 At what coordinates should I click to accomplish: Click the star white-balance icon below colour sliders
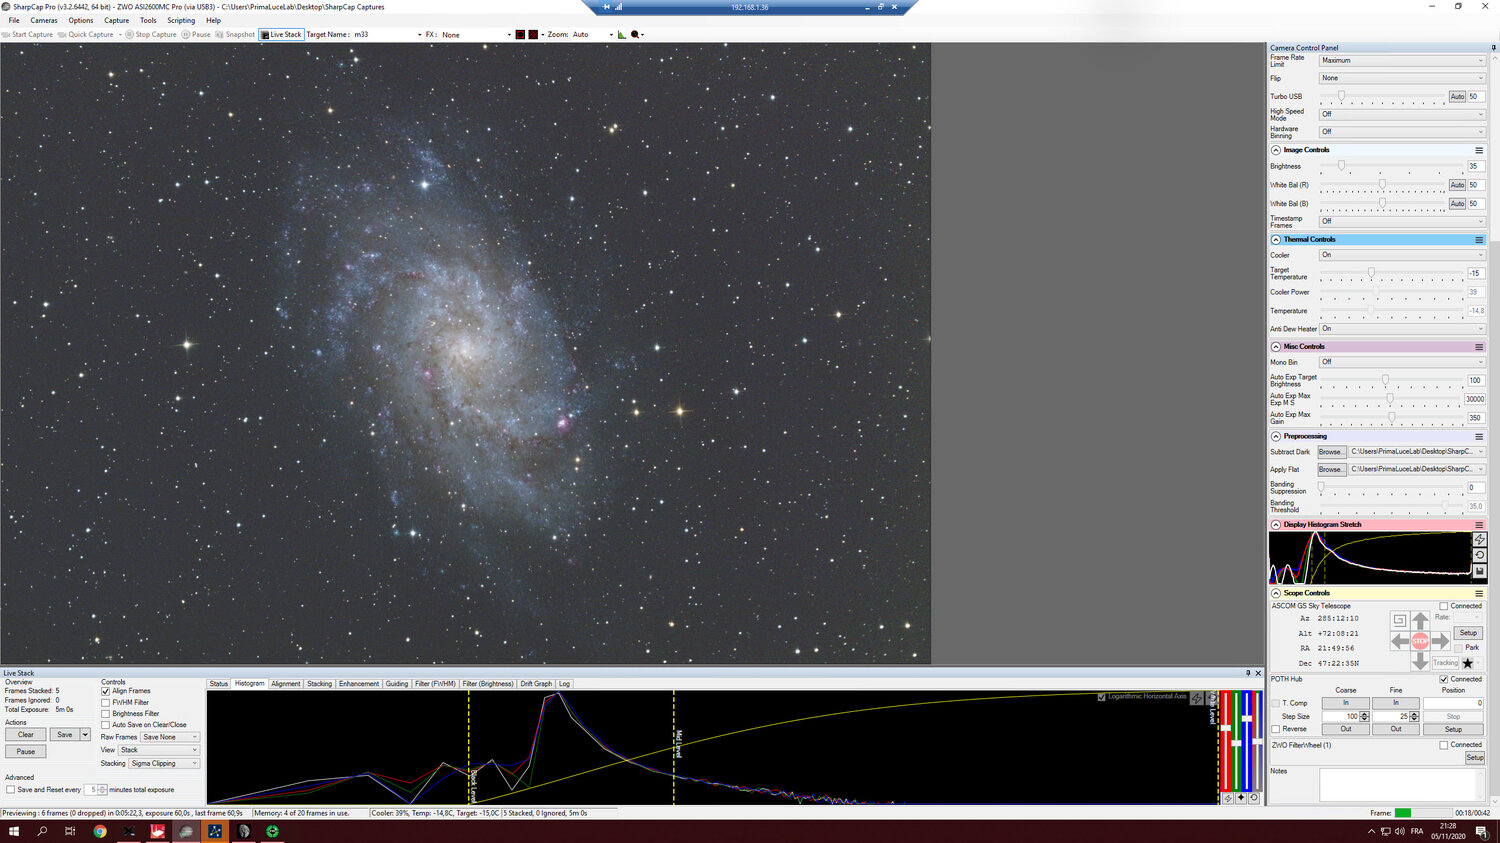pyautogui.click(x=1241, y=798)
